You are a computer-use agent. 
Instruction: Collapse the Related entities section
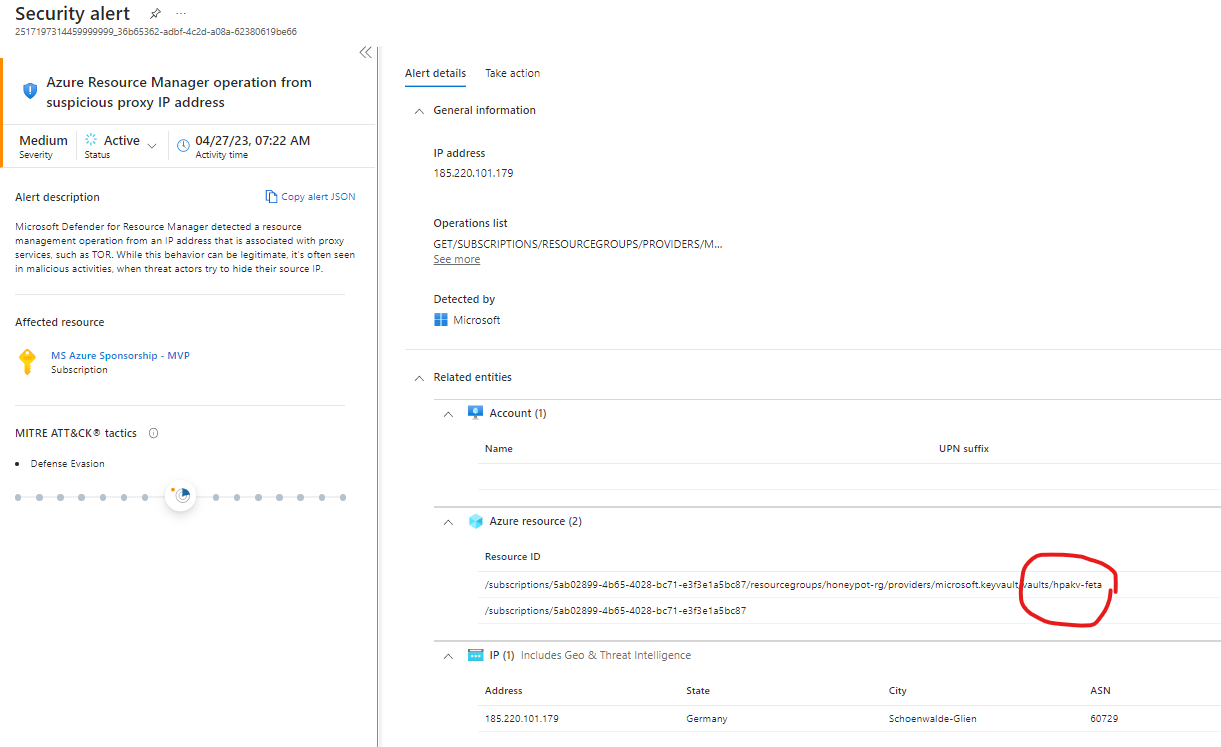click(x=419, y=378)
